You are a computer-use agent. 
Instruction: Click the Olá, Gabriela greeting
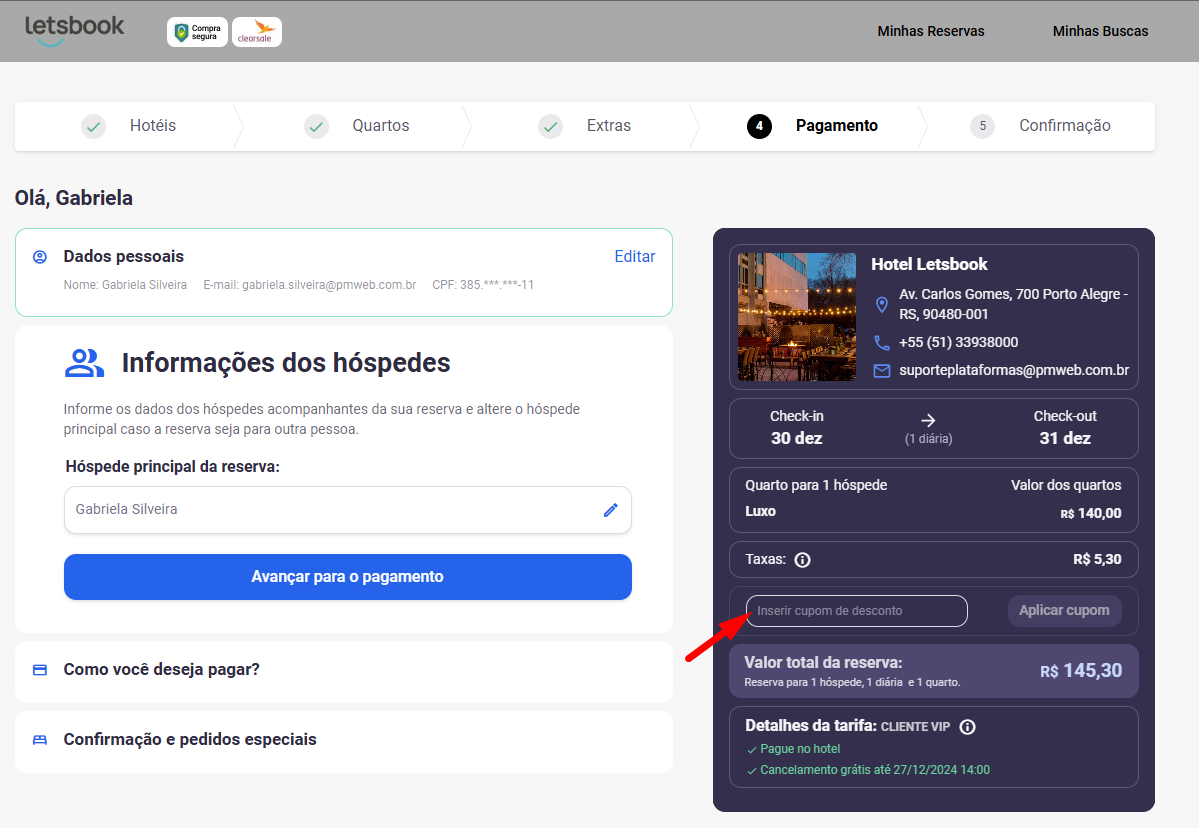pyautogui.click(x=73, y=198)
